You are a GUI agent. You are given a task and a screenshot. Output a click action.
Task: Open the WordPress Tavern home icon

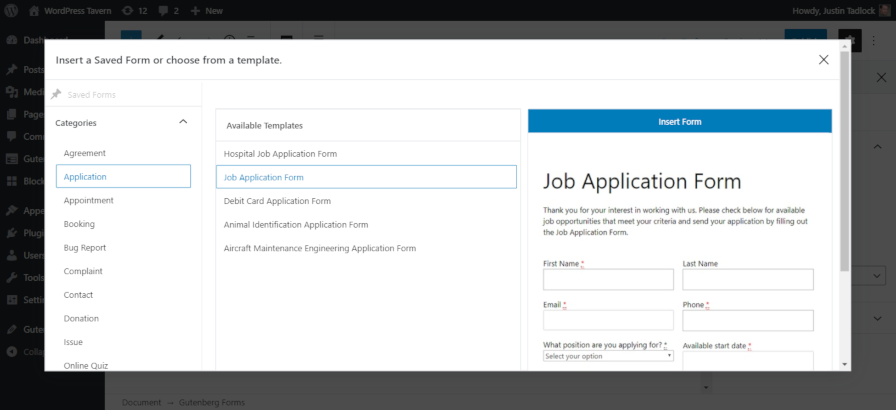click(x=34, y=9)
